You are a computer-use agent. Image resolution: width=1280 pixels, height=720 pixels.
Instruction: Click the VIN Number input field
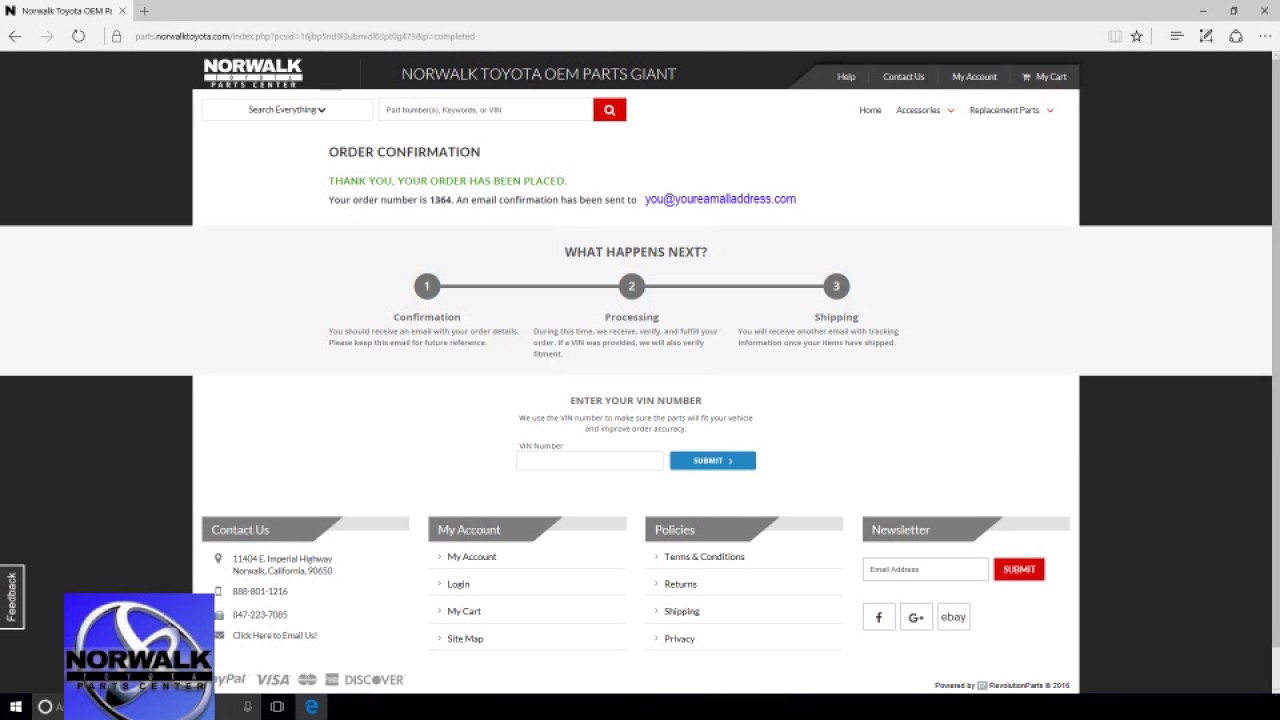[589, 461]
